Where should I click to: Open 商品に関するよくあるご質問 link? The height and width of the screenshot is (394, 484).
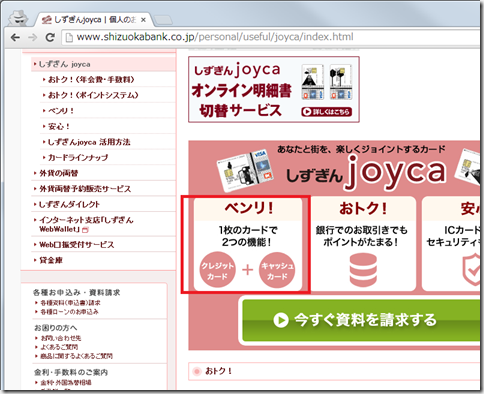[x=76, y=356]
